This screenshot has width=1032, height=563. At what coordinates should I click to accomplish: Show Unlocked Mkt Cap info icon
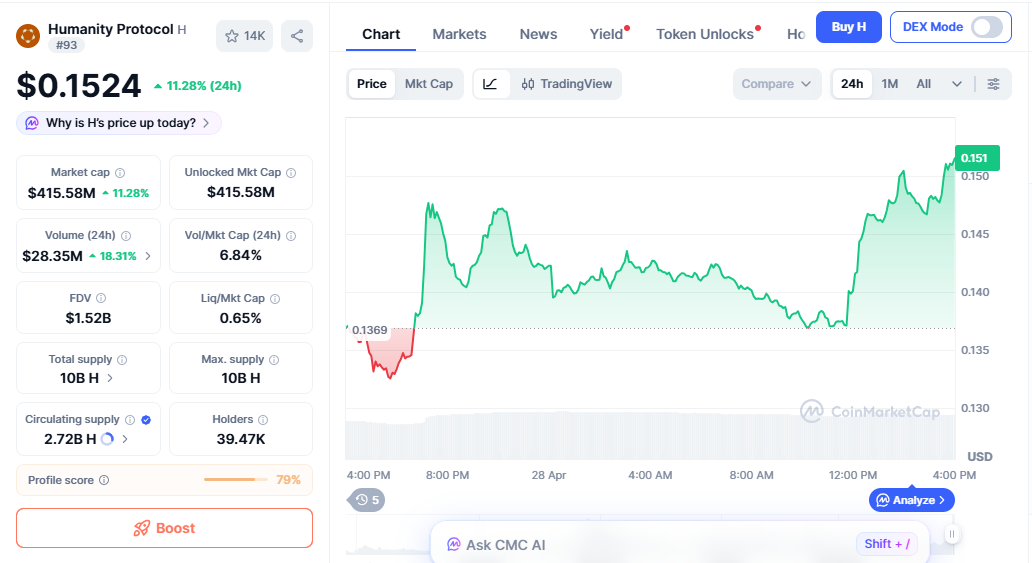coord(291,173)
